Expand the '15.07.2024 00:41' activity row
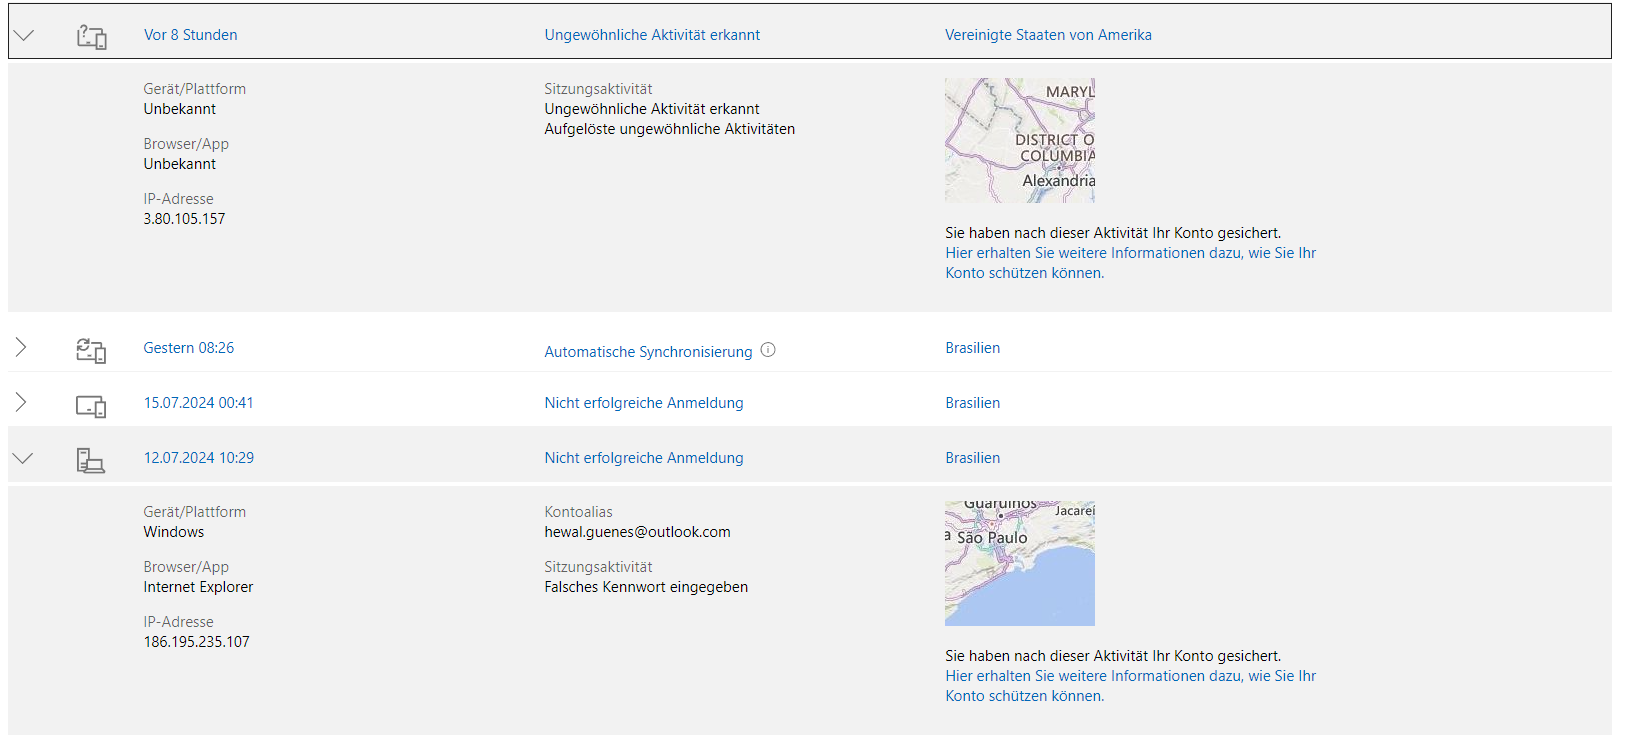Viewport: 1631px width, 747px height. click(21, 402)
